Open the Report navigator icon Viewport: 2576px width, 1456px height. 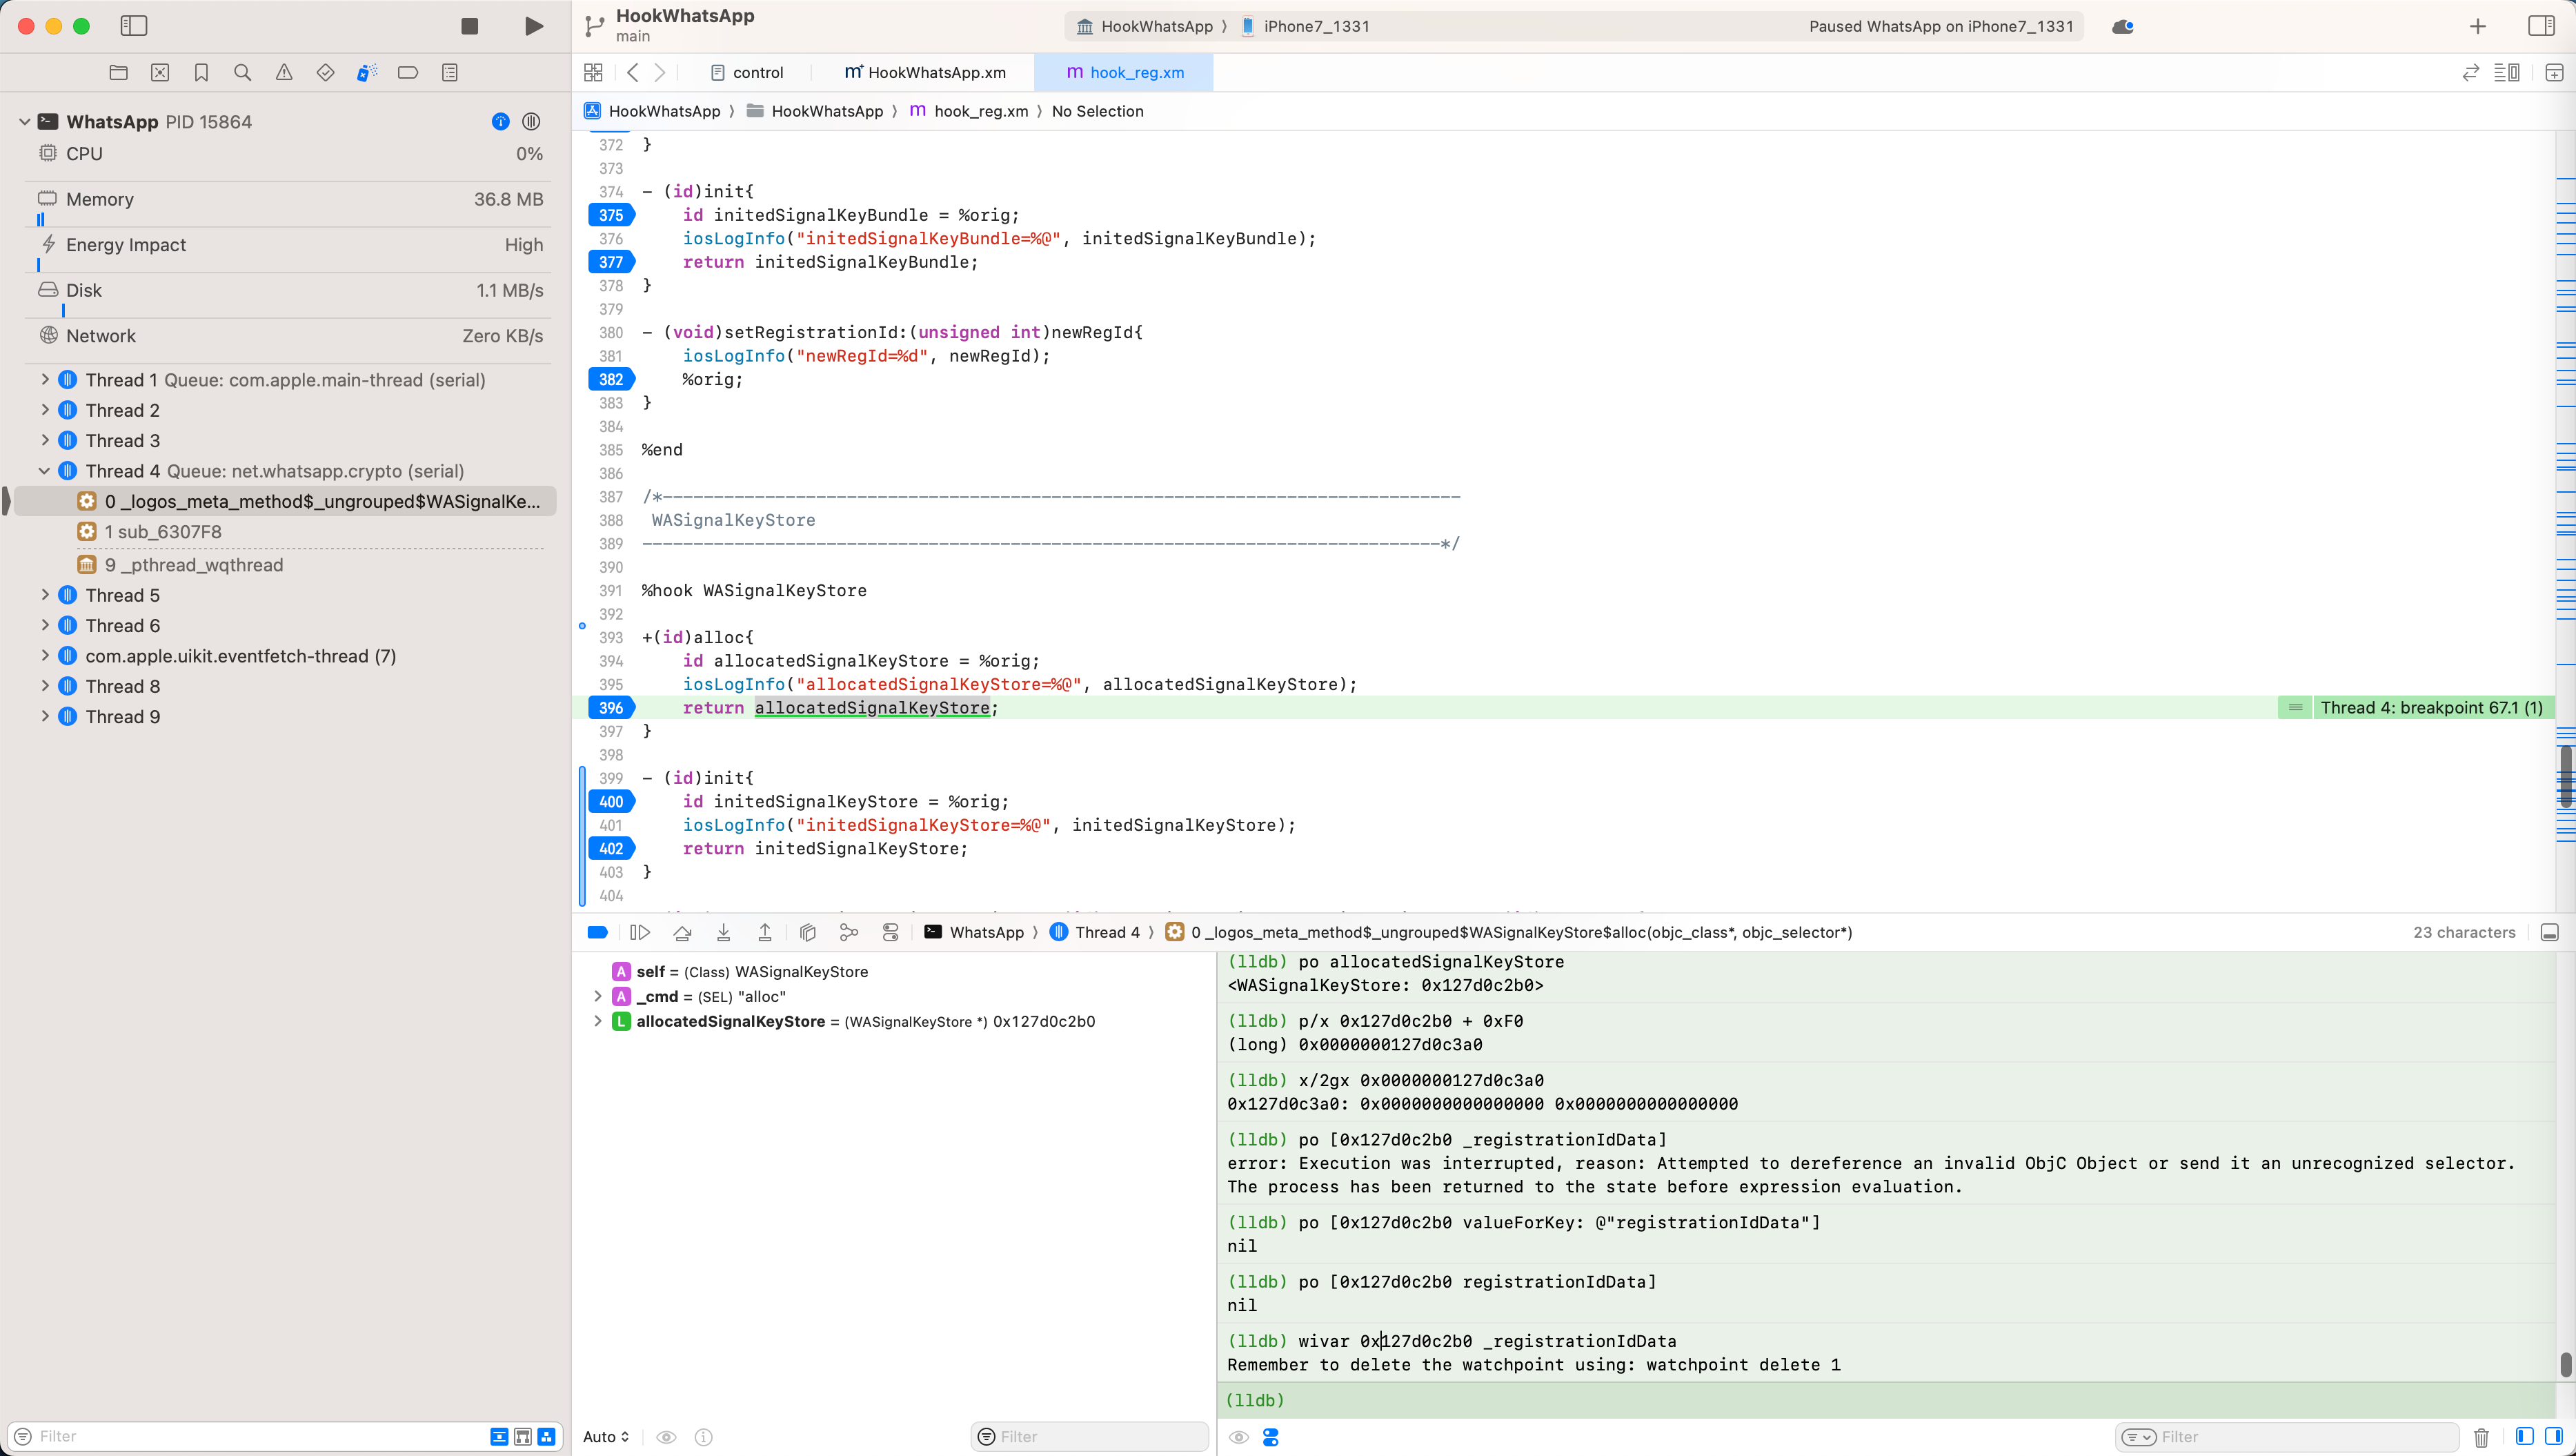click(450, 72)
